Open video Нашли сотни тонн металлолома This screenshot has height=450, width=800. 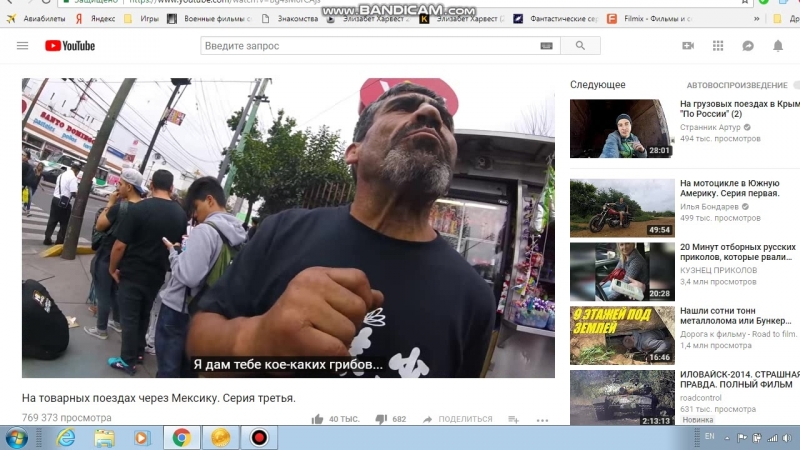[736, 316]
